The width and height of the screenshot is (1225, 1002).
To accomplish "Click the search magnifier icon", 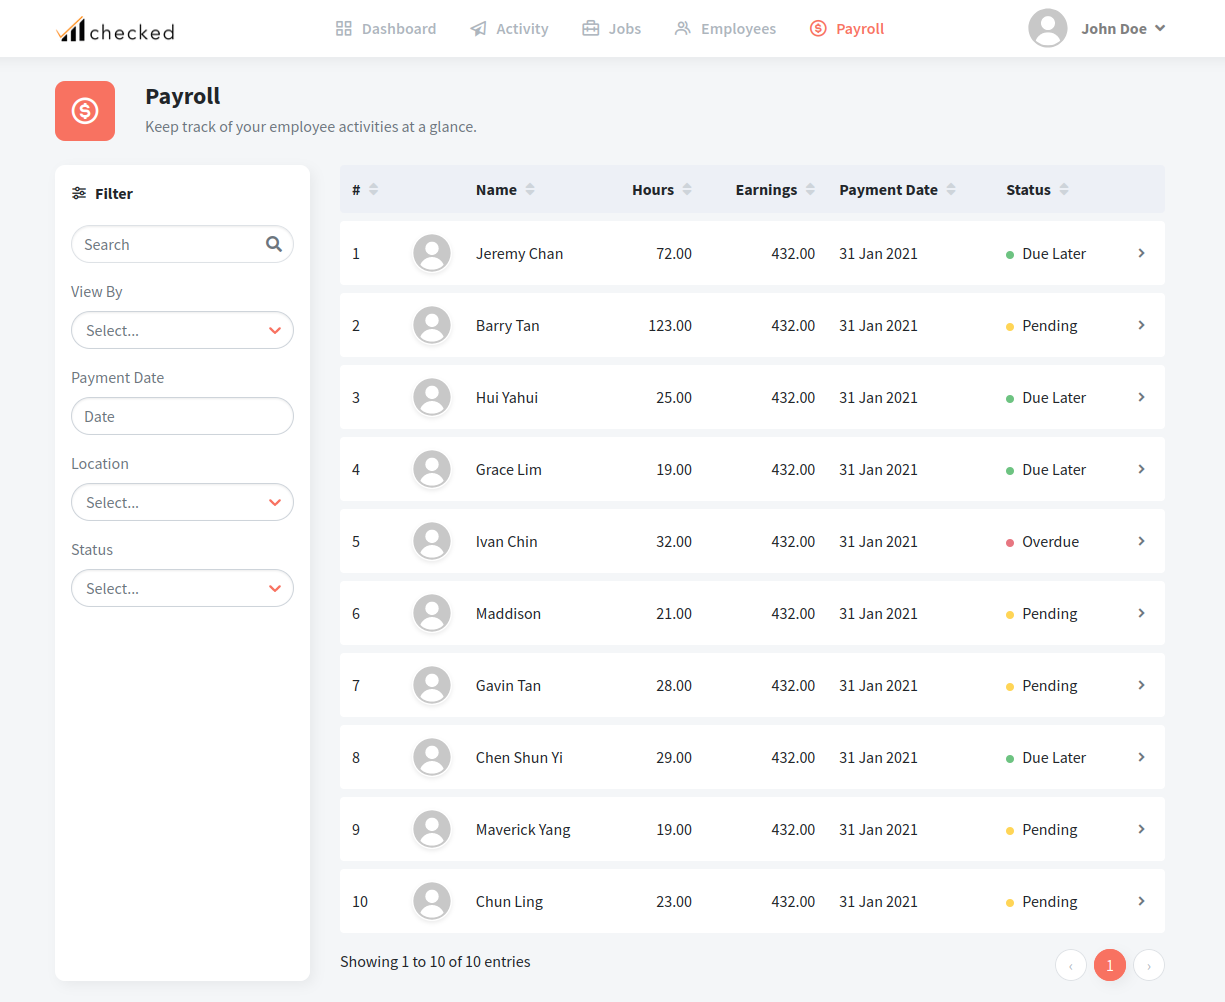I will point(273,244).
